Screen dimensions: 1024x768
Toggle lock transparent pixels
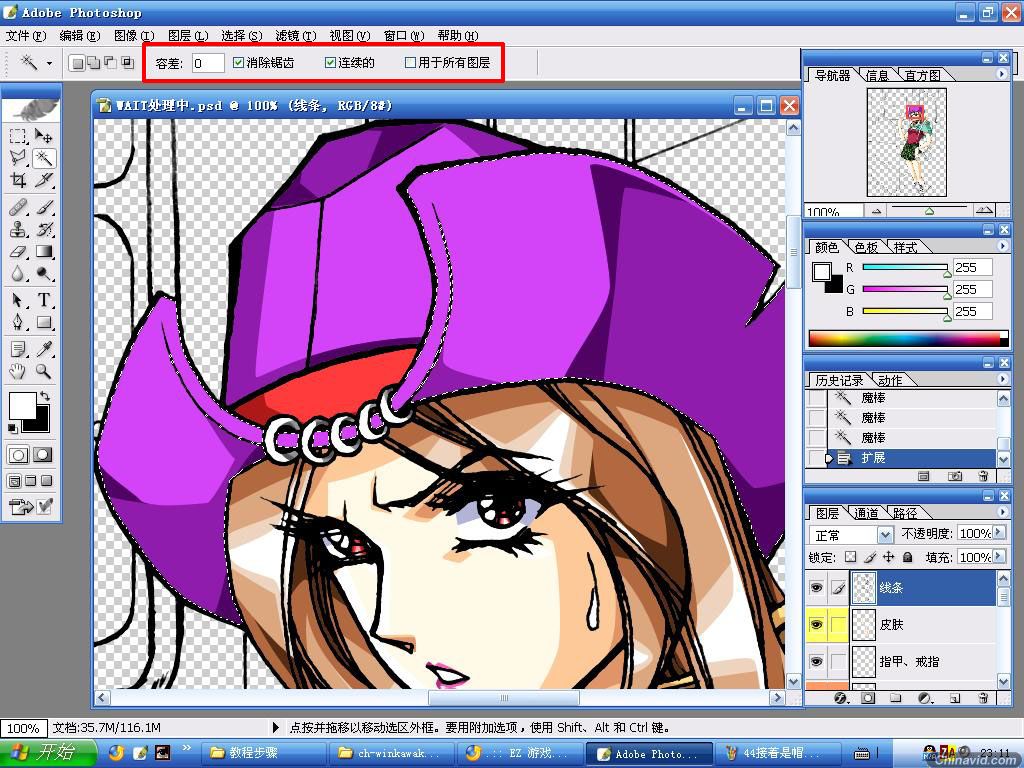850,557
